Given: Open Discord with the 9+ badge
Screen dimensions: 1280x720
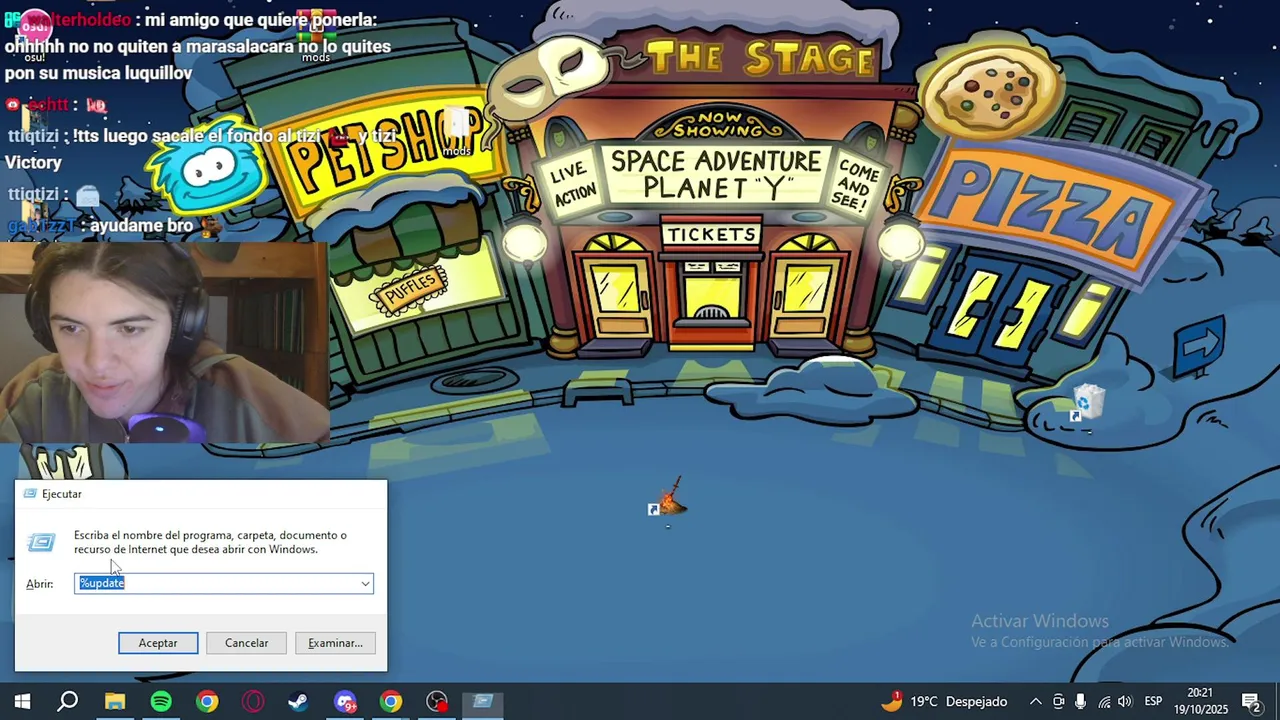Looking at the screenshot, I should pyautogui.click(x=345, y=702).
